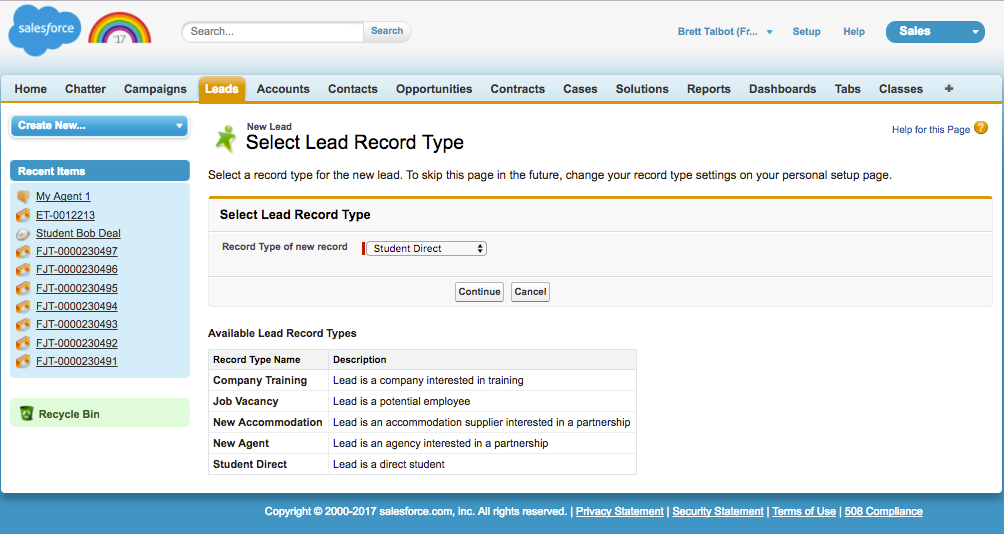The width and height of the screenshot is (1004, 534).
Task: Open the Privacy Statement footer link
Action: coord(619,511)
